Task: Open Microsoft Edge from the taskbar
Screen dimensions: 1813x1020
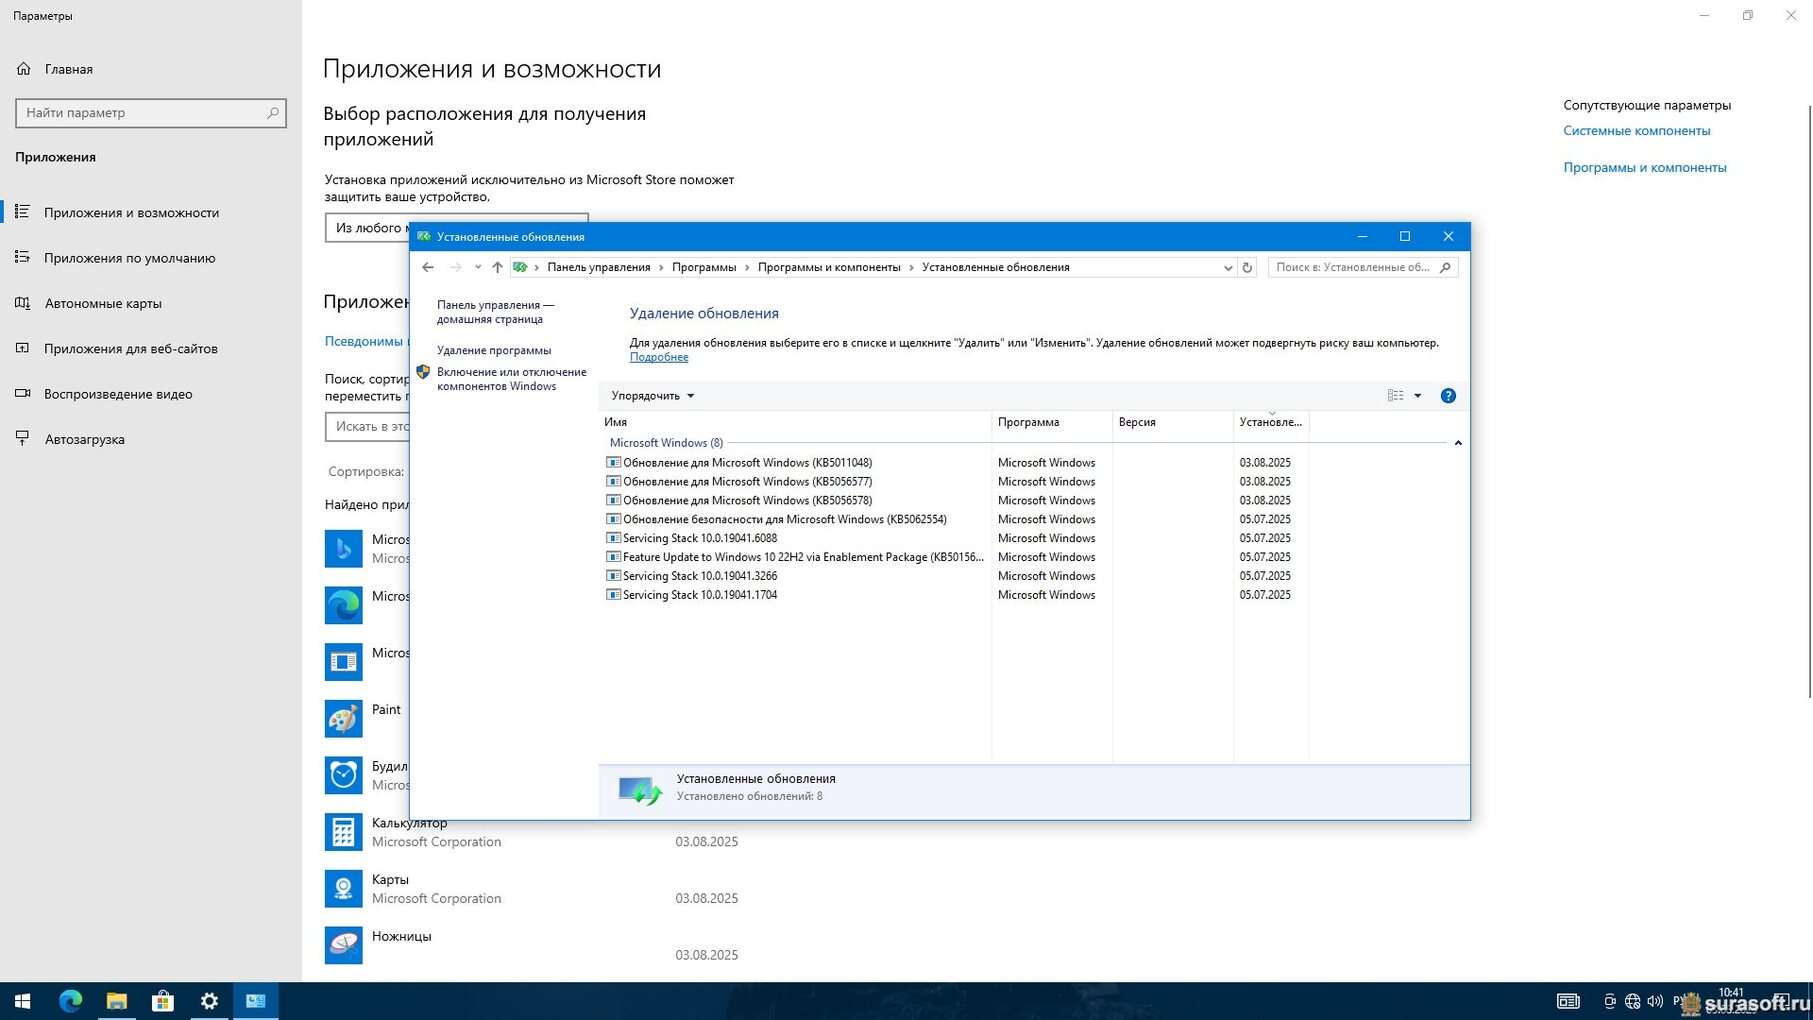Action: 70,1001
